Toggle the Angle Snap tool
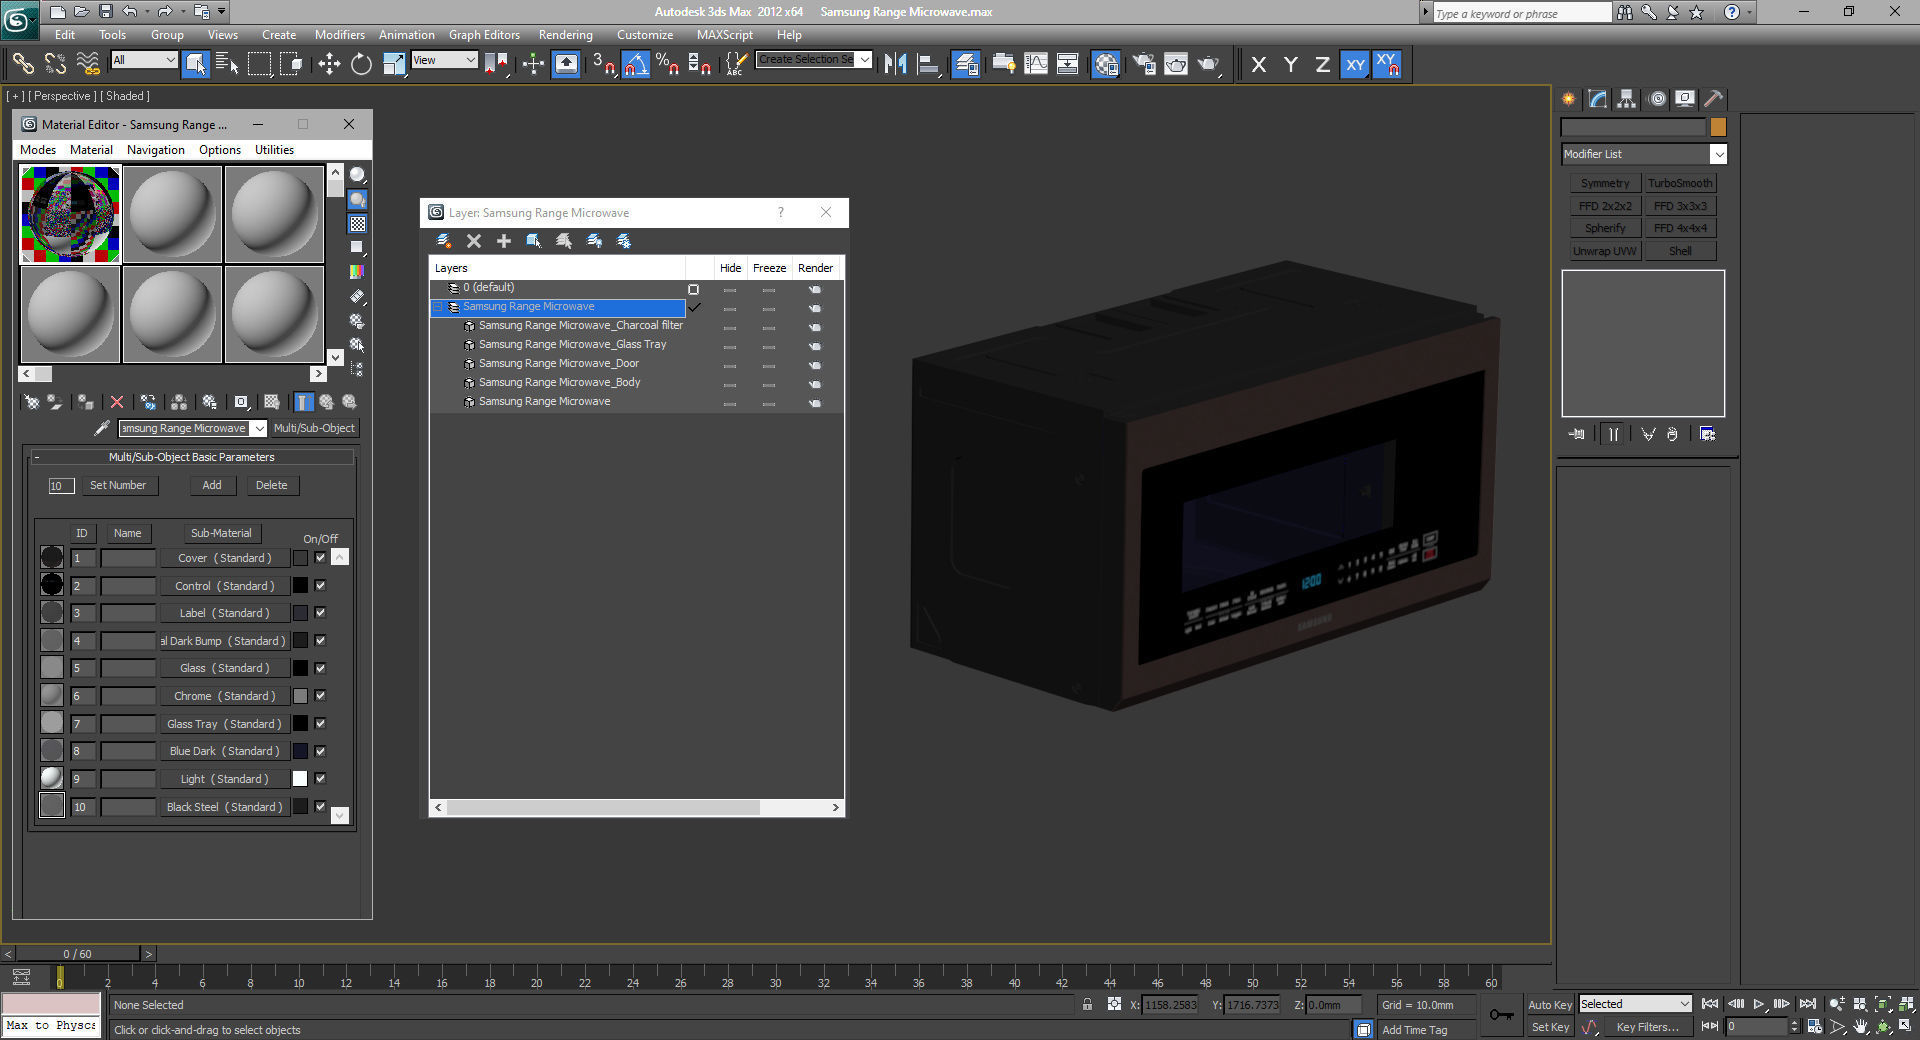The image size is (1920, 1040). [636, 64]
